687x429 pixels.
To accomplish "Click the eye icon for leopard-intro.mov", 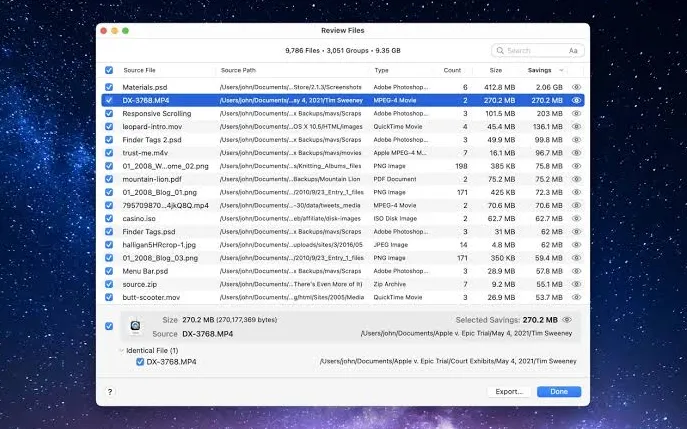I will (x=576, y=127).
